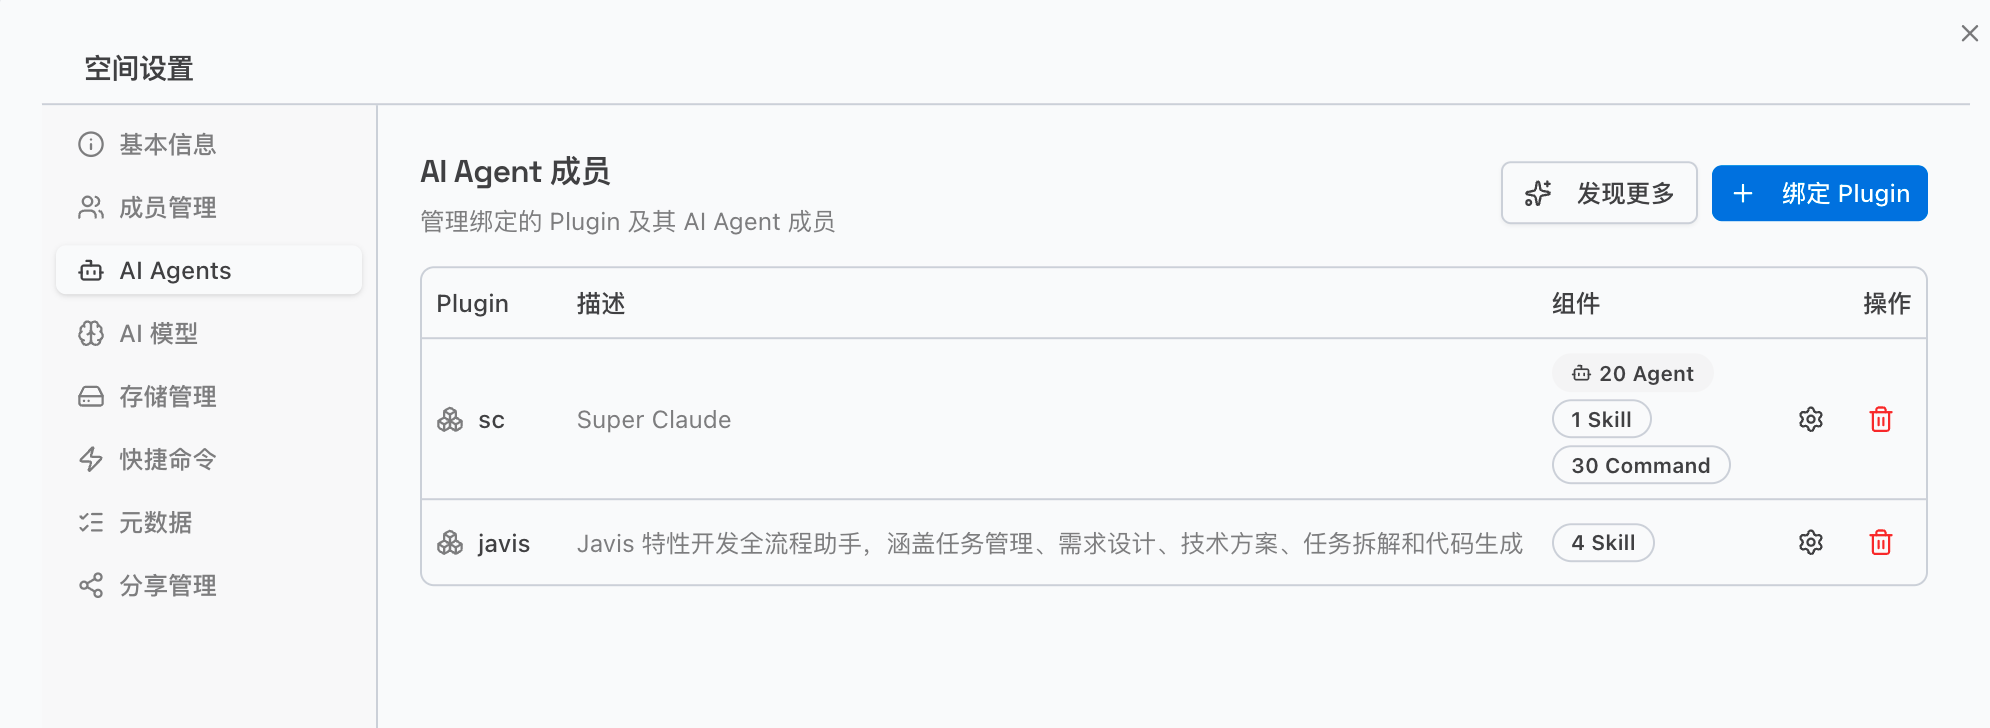This screenshot has width=1990, height=728.
Task: Select the 元数据 checklist icon
Action: (x=91, y=522)
